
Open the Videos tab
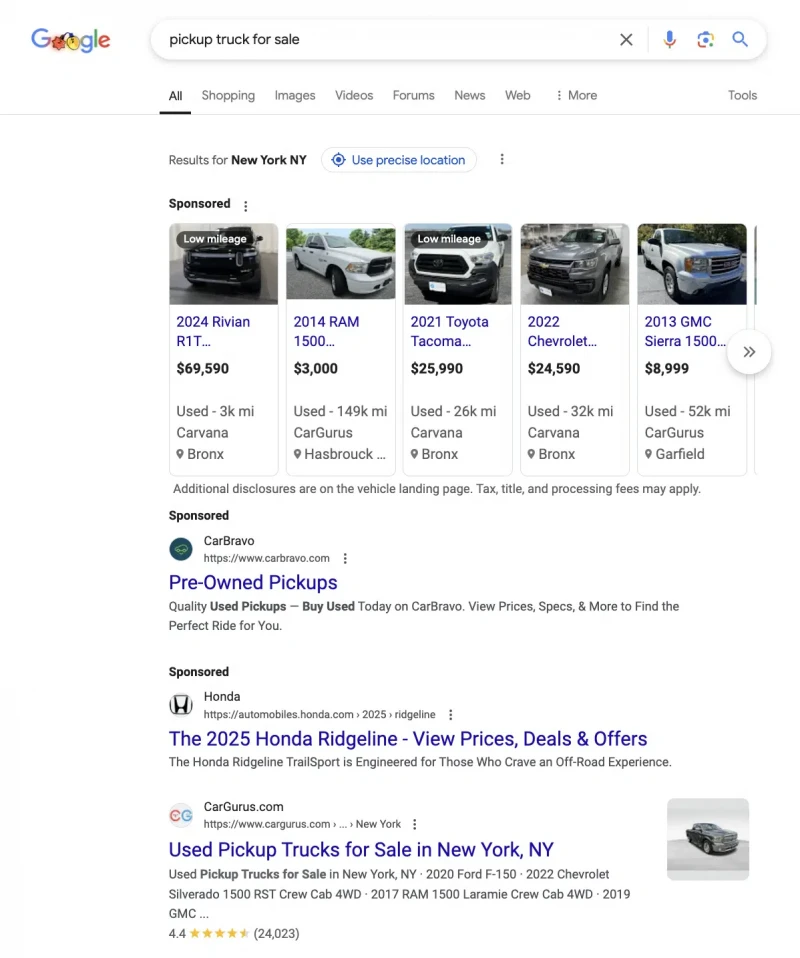pos(354,95)
